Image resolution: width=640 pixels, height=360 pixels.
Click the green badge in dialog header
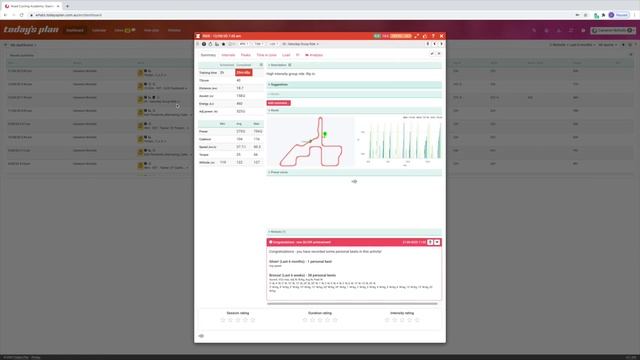(x=377, y=36)
